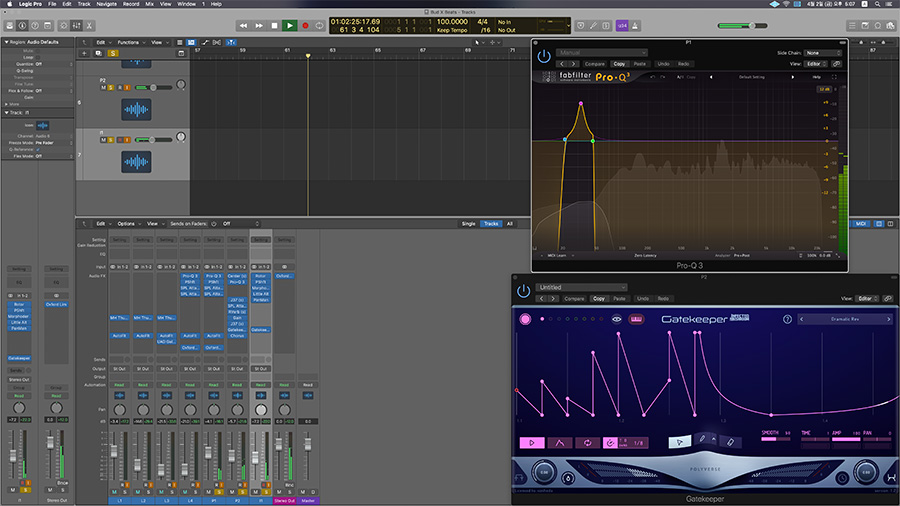Toggle Pro-Q 3 plugin power button
Screen dimensions: 900x506
point(544,56)
